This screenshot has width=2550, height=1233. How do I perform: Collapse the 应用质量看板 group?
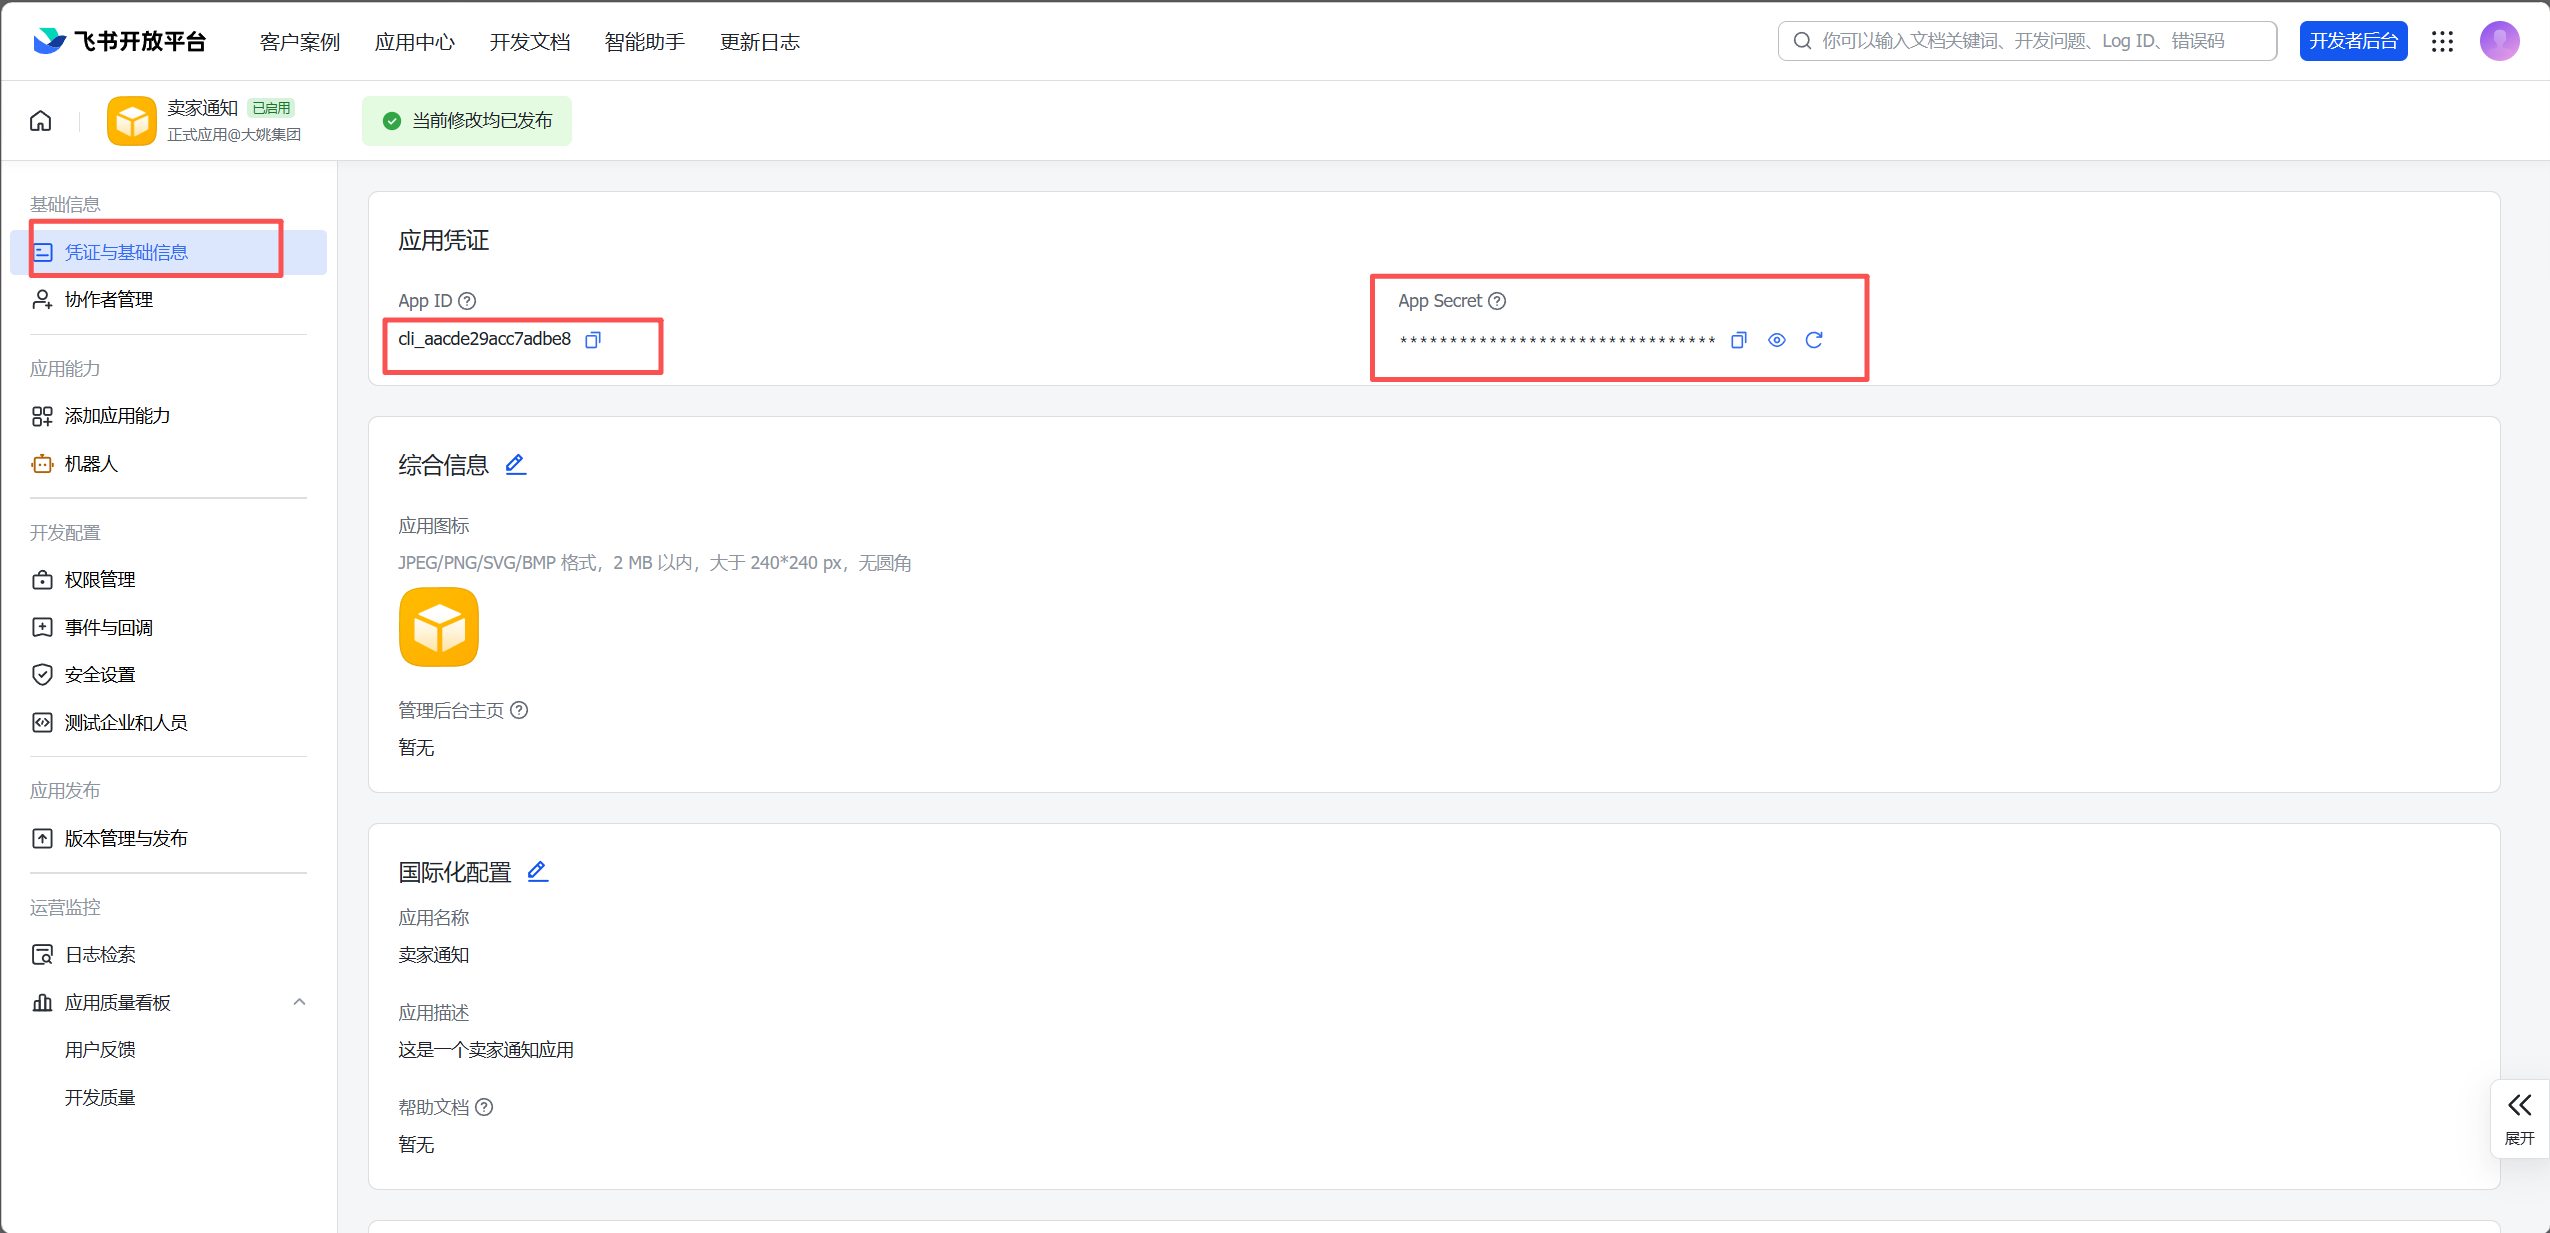299,1002
